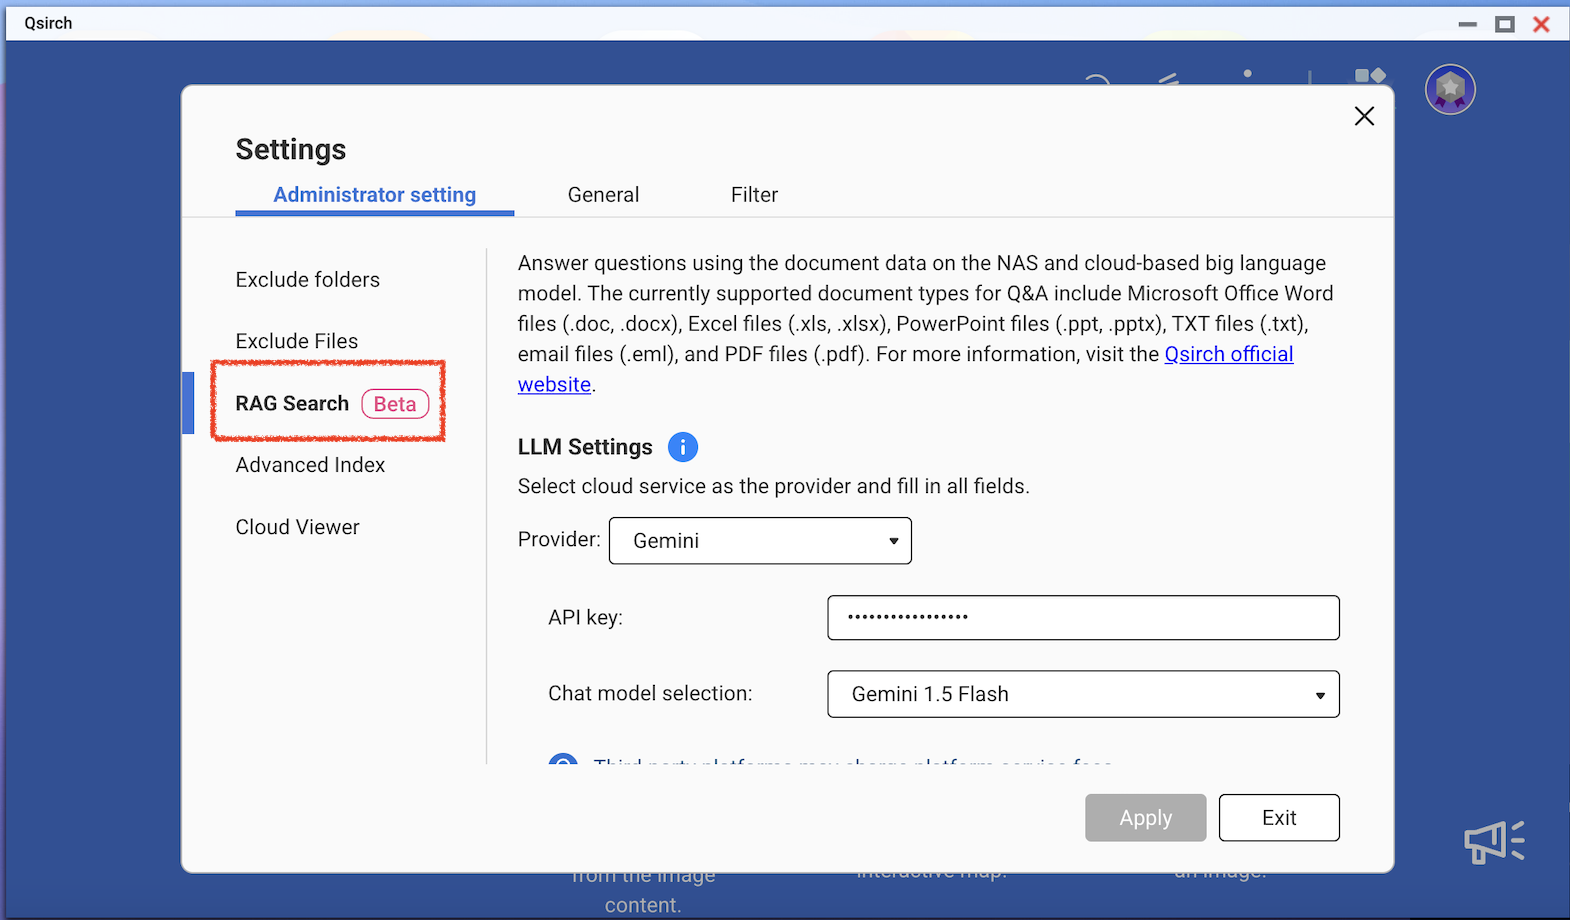Click the Beta badge next to RAG Search

395,404
